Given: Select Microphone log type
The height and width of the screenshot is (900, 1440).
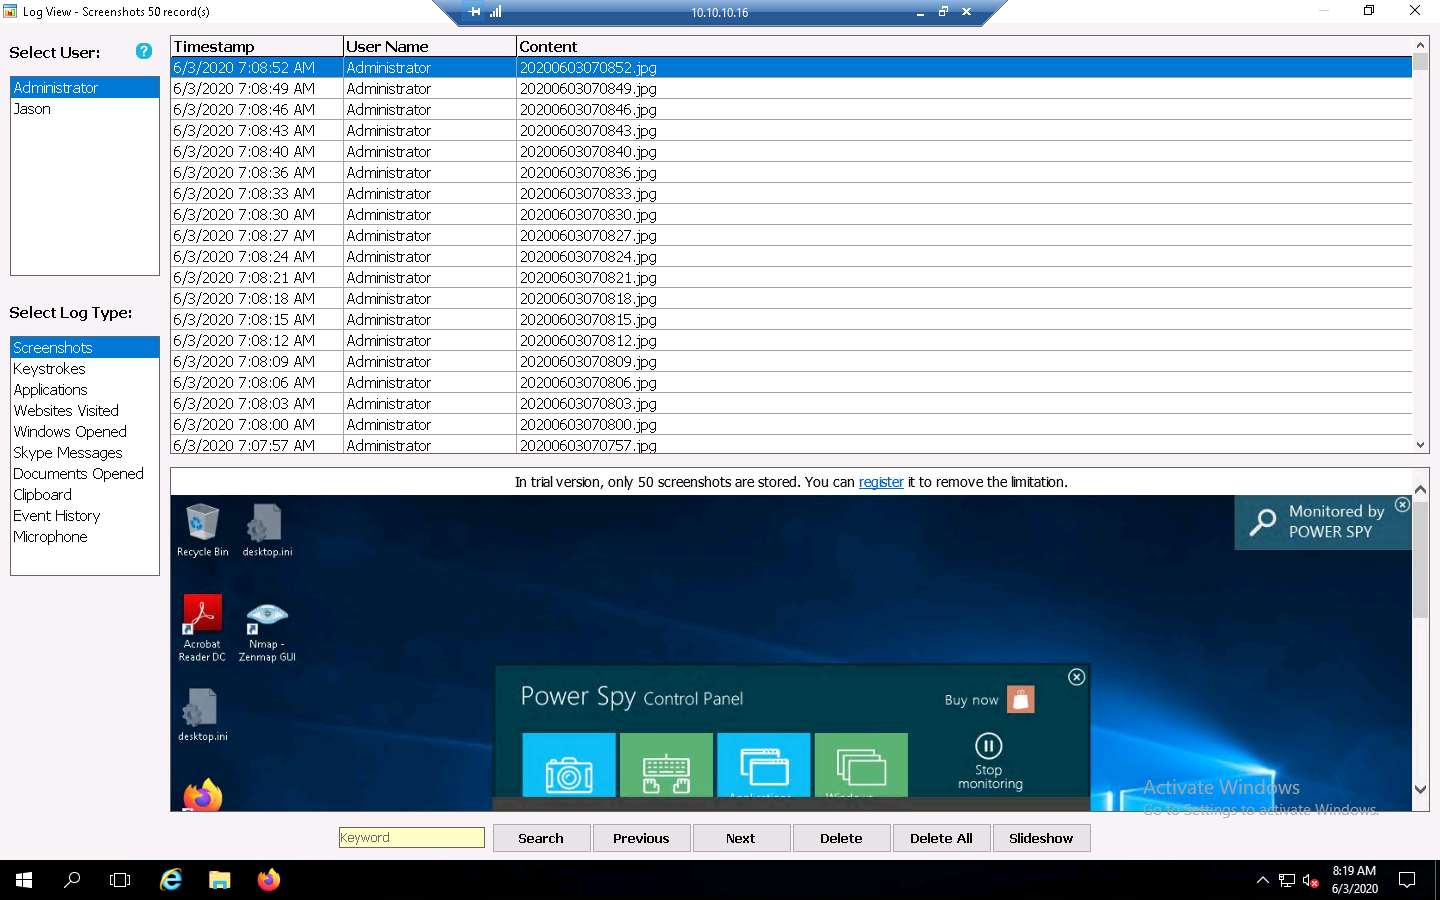Looking at the screenshot, I should pos(85,537).
